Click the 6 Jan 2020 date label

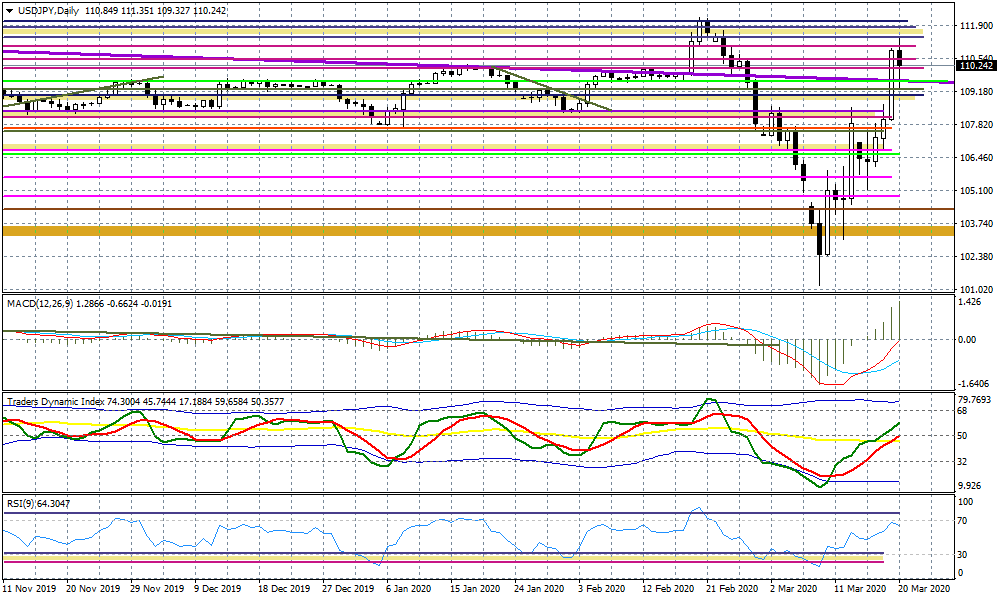coord(409,589)
